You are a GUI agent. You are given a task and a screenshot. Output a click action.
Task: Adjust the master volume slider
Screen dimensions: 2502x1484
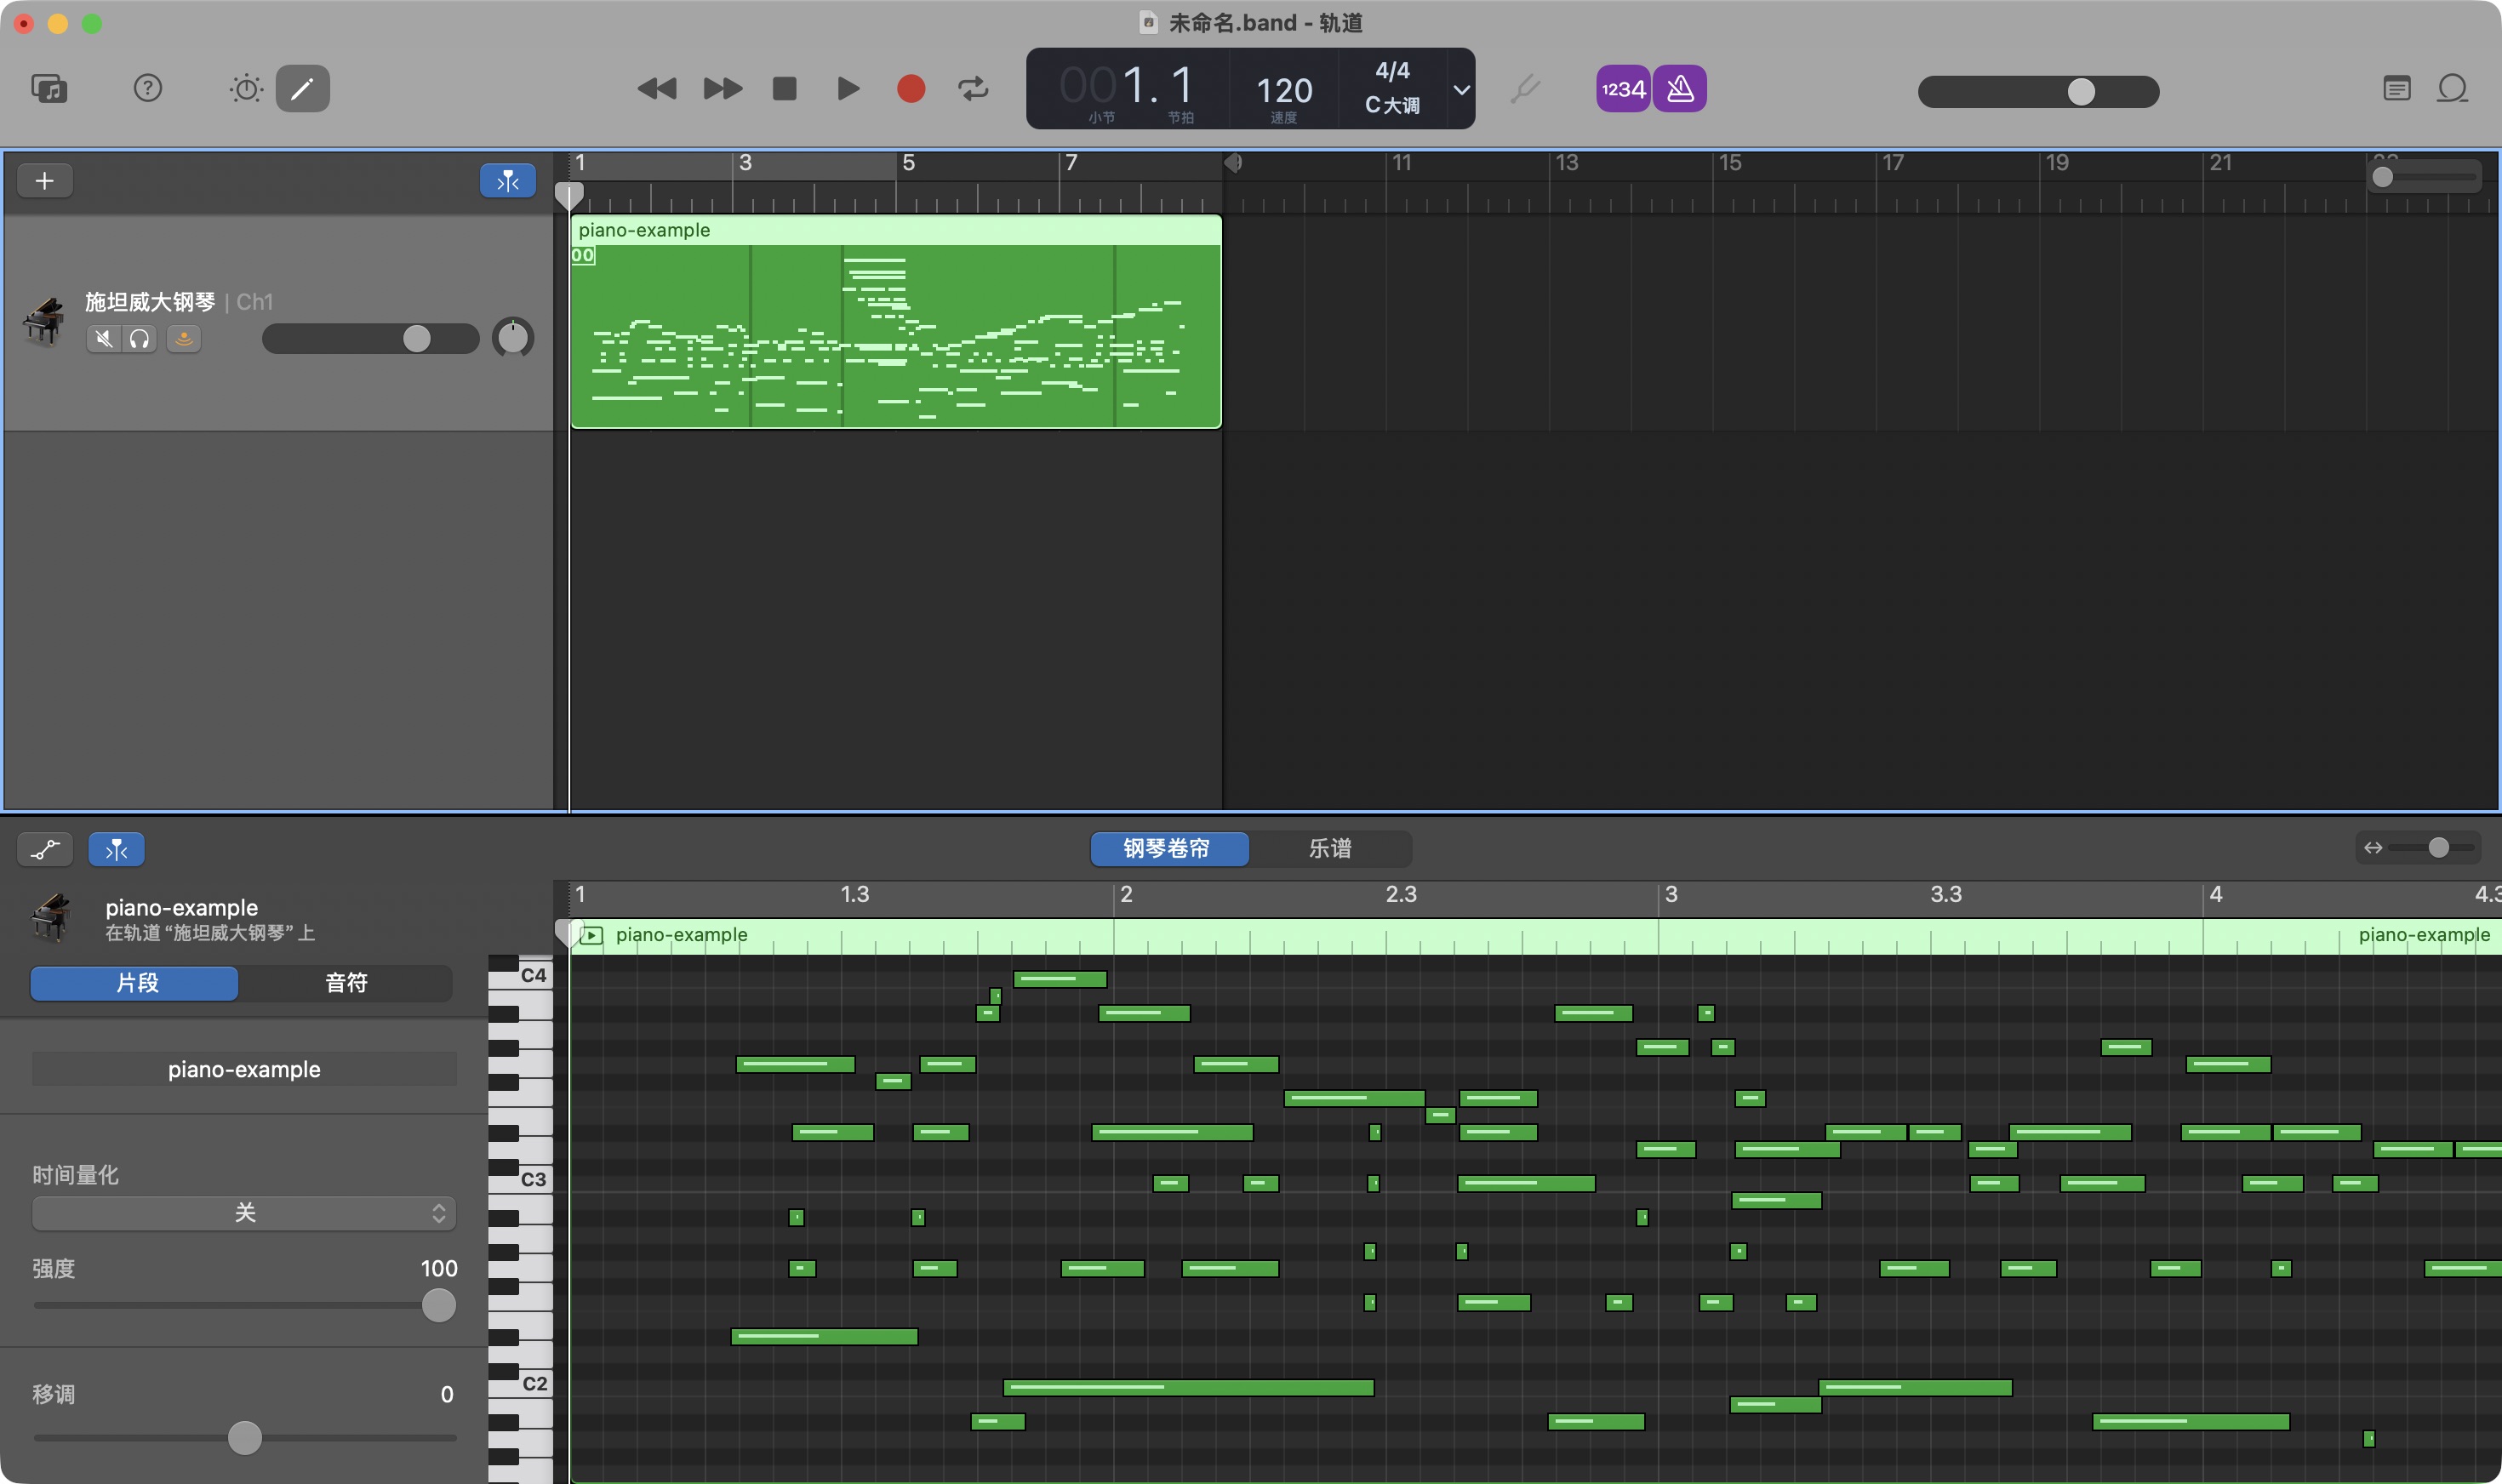coord(2038,92)
